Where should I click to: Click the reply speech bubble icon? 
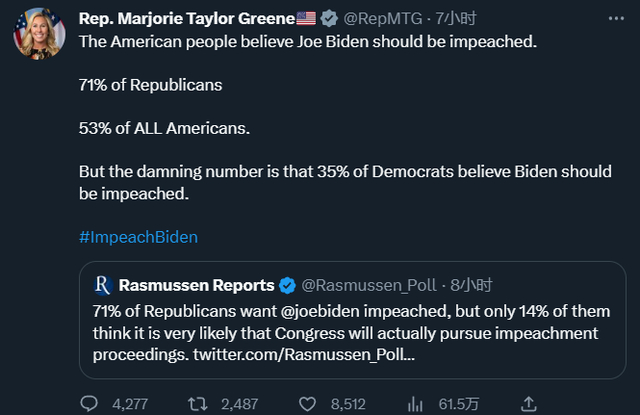(x=89, y=403)
